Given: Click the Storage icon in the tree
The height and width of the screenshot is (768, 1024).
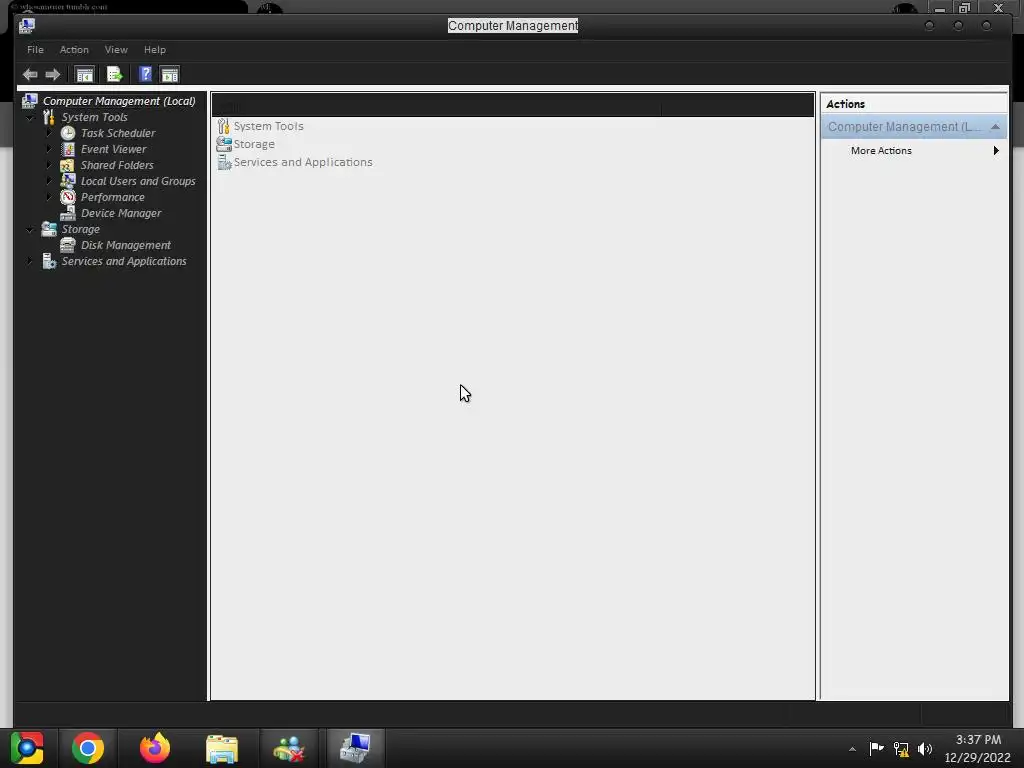Looking at the screenshot, I should coord(49,229).
